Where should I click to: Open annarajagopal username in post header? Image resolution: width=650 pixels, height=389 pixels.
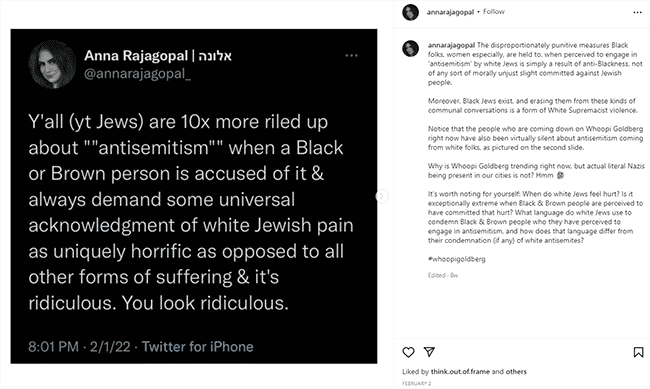pyautogui.click(x=450, y=12)
